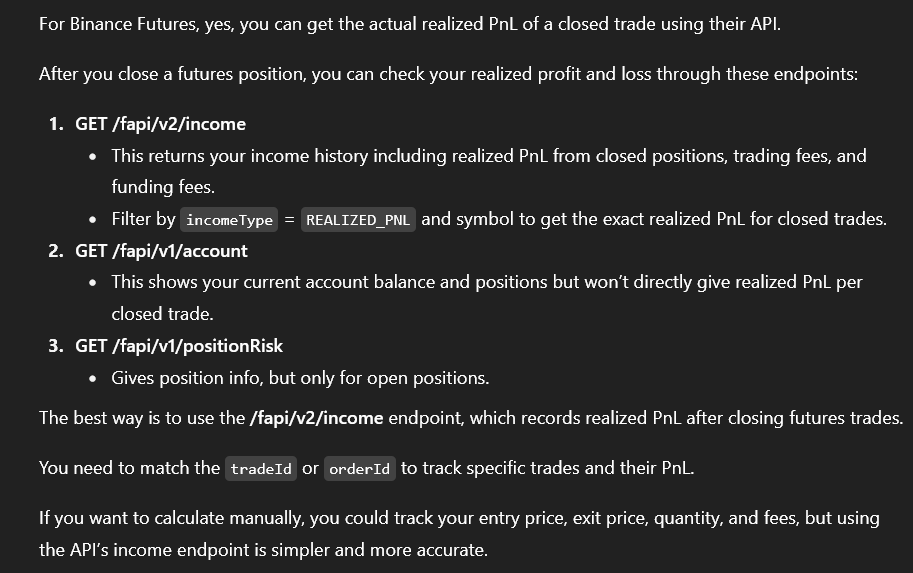Click the 'Filter by' bullet text
This screenshot has height=573, width=913.
coord(143,219)
